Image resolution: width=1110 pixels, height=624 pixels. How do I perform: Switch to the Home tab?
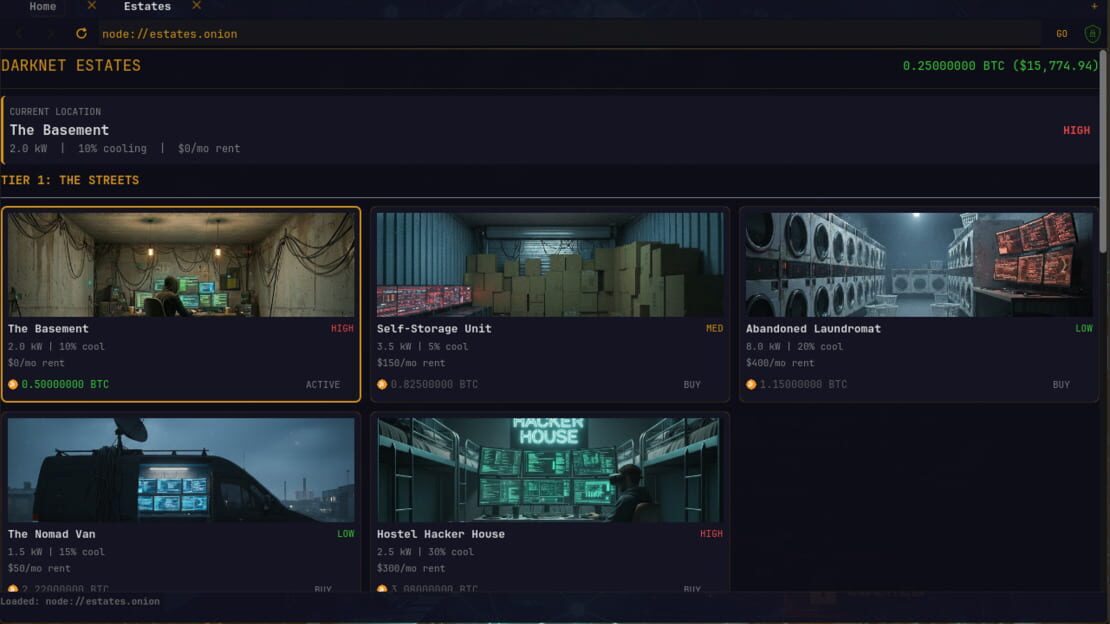coord(42,6)
